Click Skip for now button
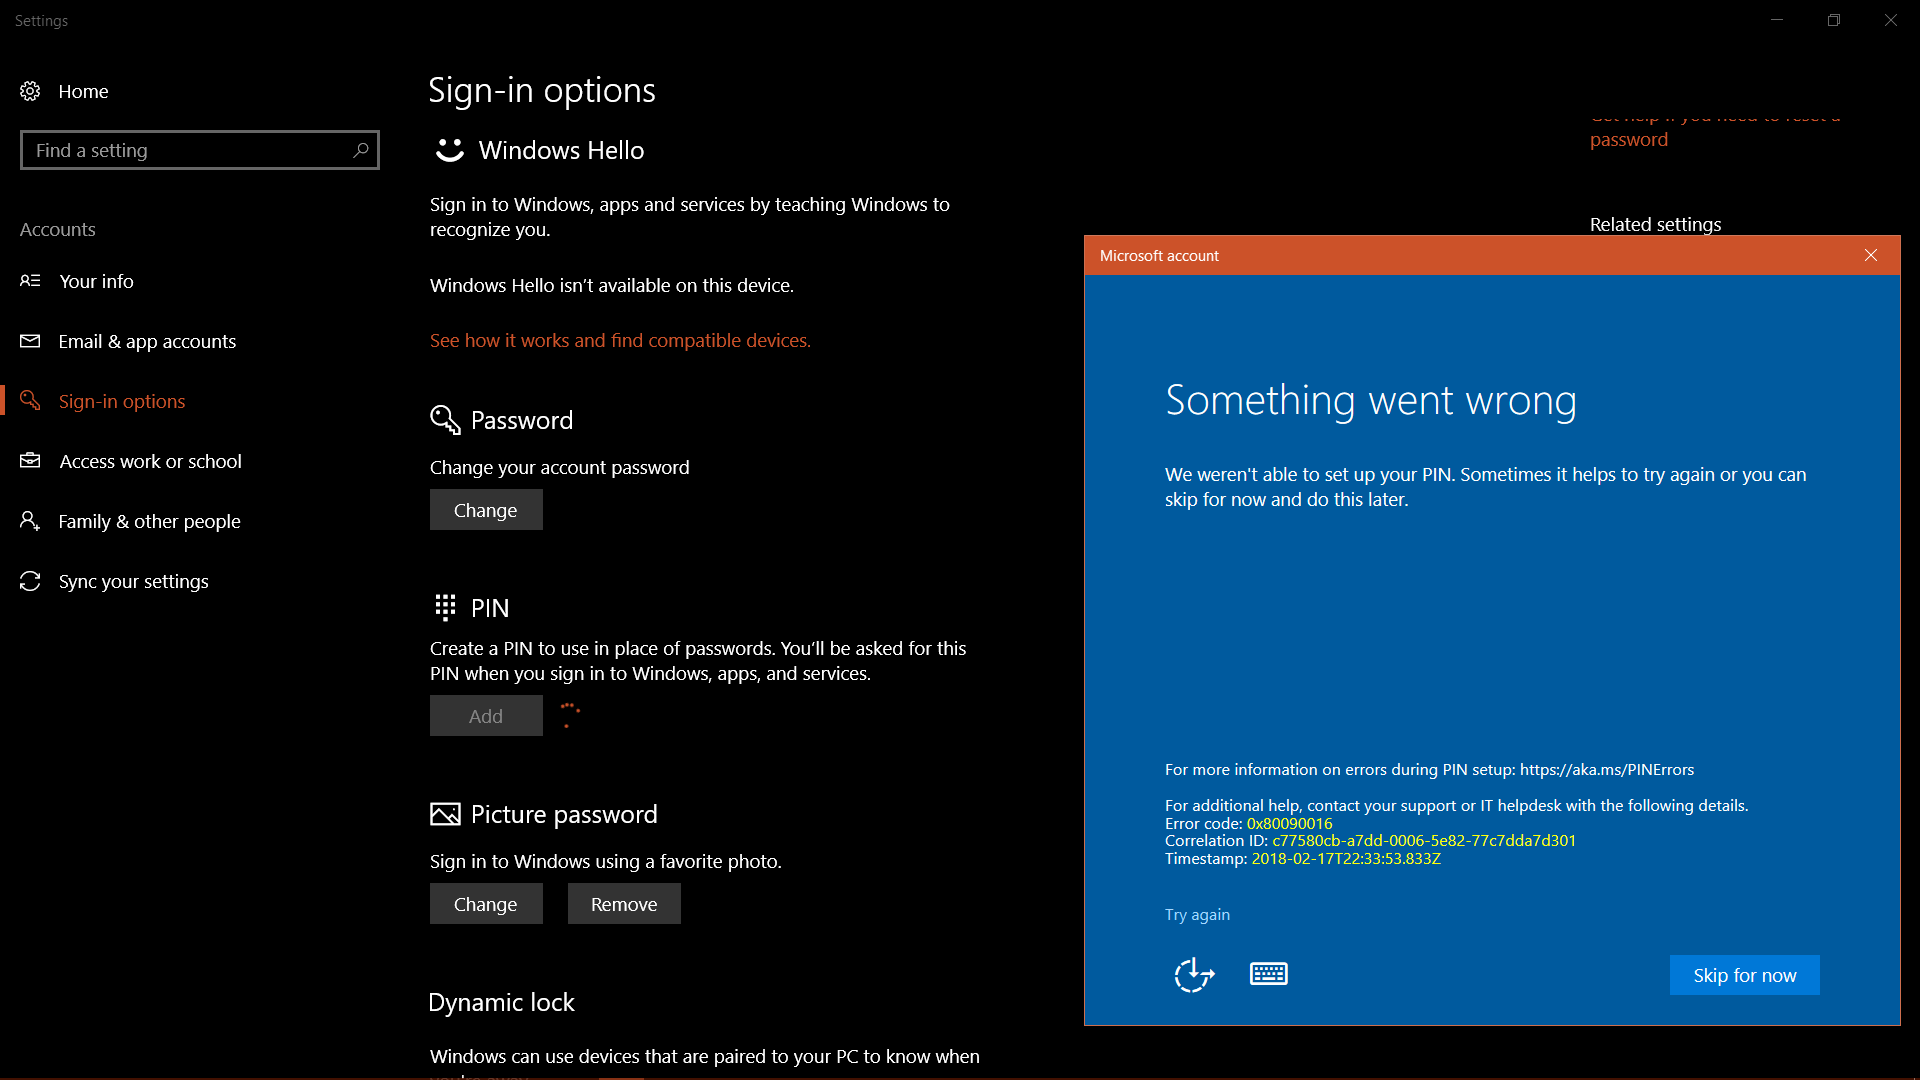The width and height of the screenshot is (1920, 1080). (x=1745, y=975)
